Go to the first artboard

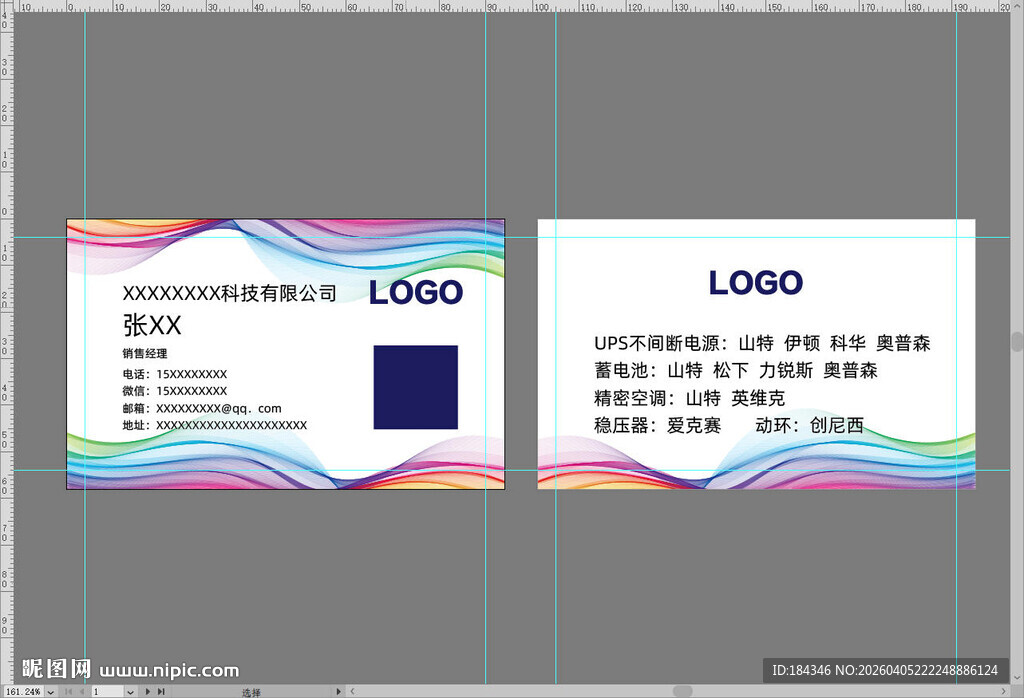pos(68,691)
